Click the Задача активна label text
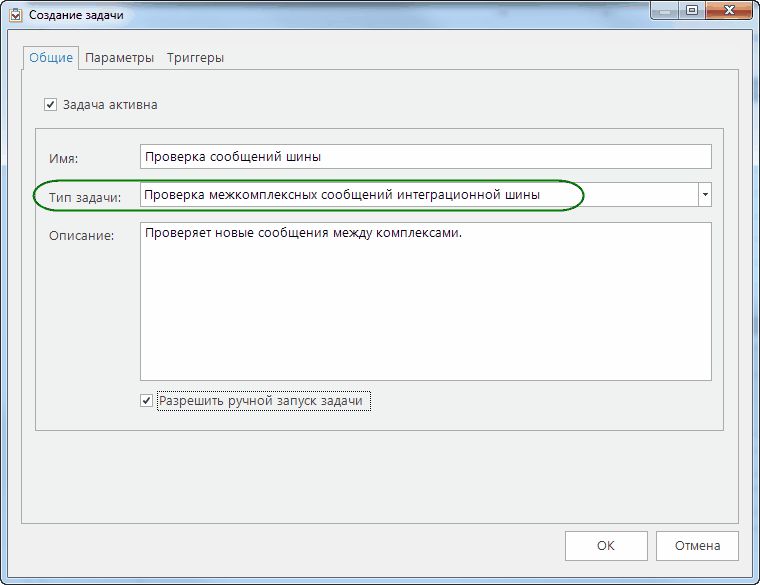 [x=109, y=104]
